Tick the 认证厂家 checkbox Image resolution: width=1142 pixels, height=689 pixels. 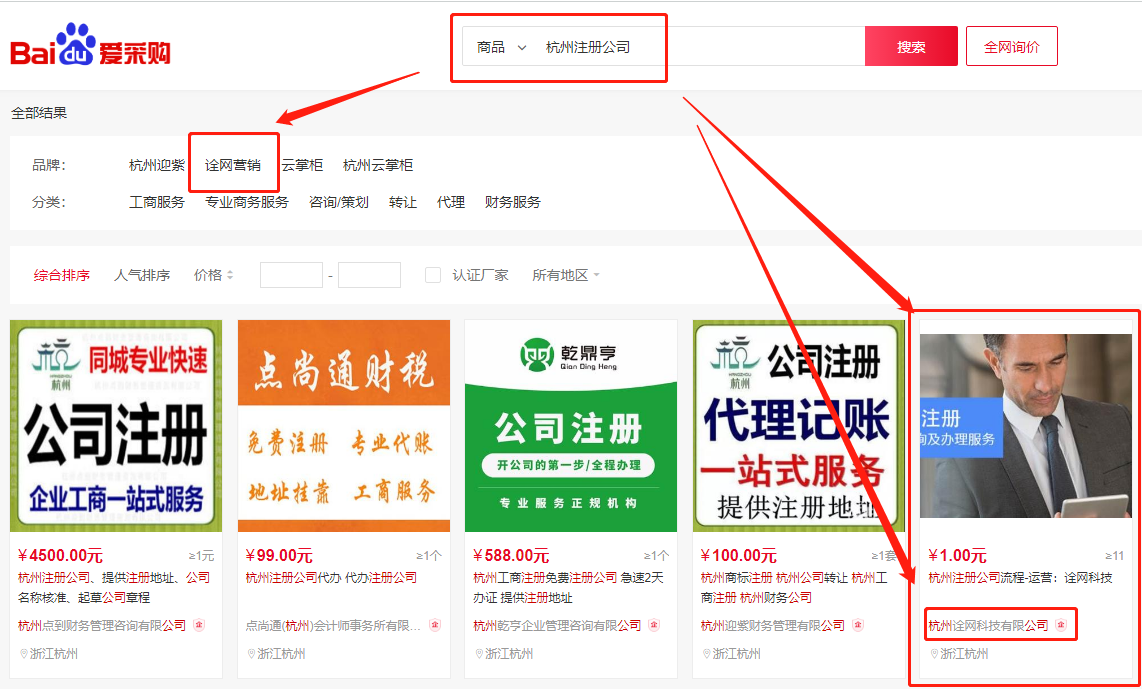(x=433, y=275)
